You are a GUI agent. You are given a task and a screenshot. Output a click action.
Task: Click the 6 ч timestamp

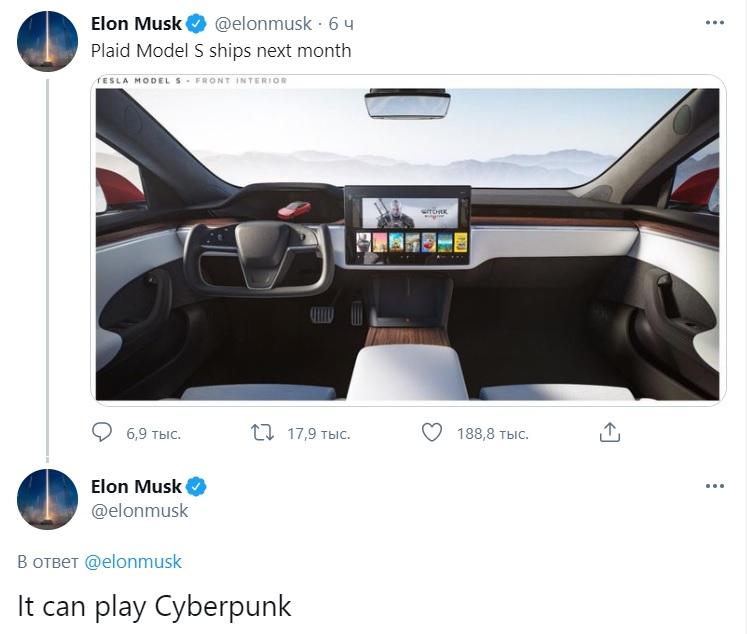coord(341,23)
